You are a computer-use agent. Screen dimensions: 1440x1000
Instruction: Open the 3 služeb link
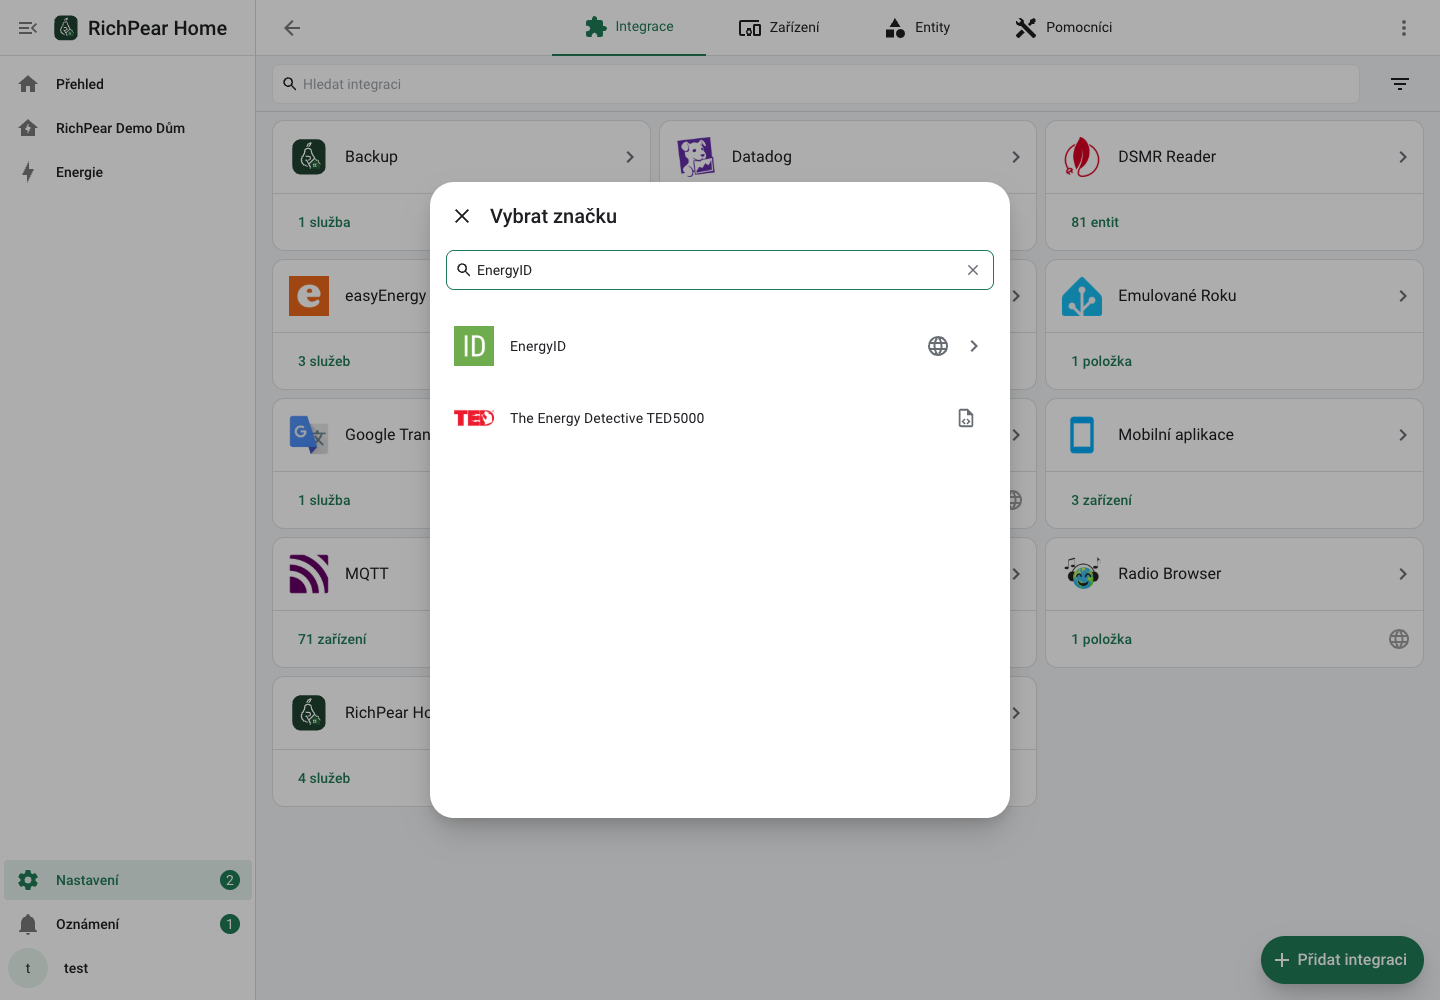[x=324, y=361]
